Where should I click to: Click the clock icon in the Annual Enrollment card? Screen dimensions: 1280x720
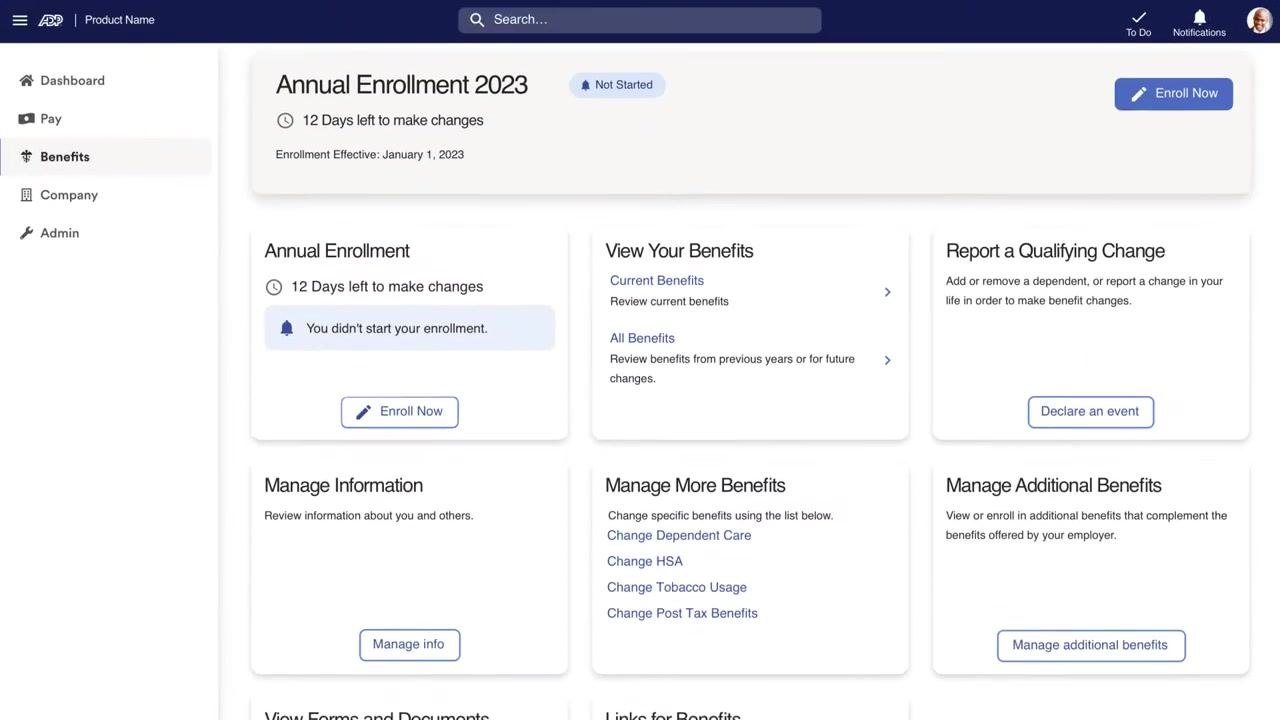(x=274, y=287)
